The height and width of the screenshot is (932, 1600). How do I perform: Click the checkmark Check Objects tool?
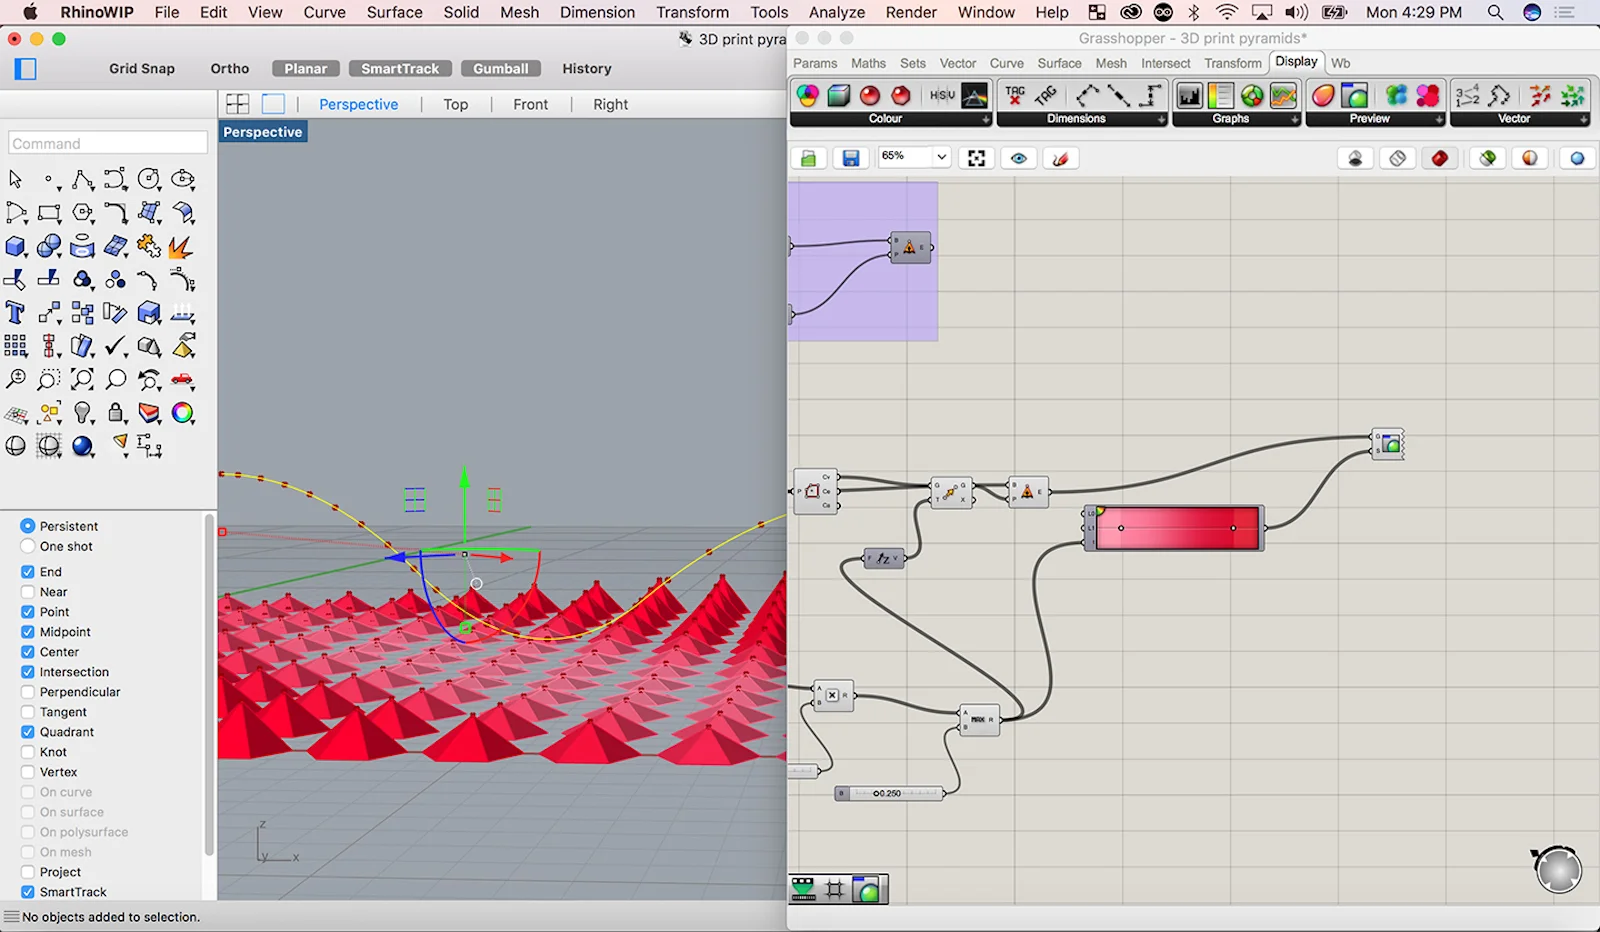116,346
